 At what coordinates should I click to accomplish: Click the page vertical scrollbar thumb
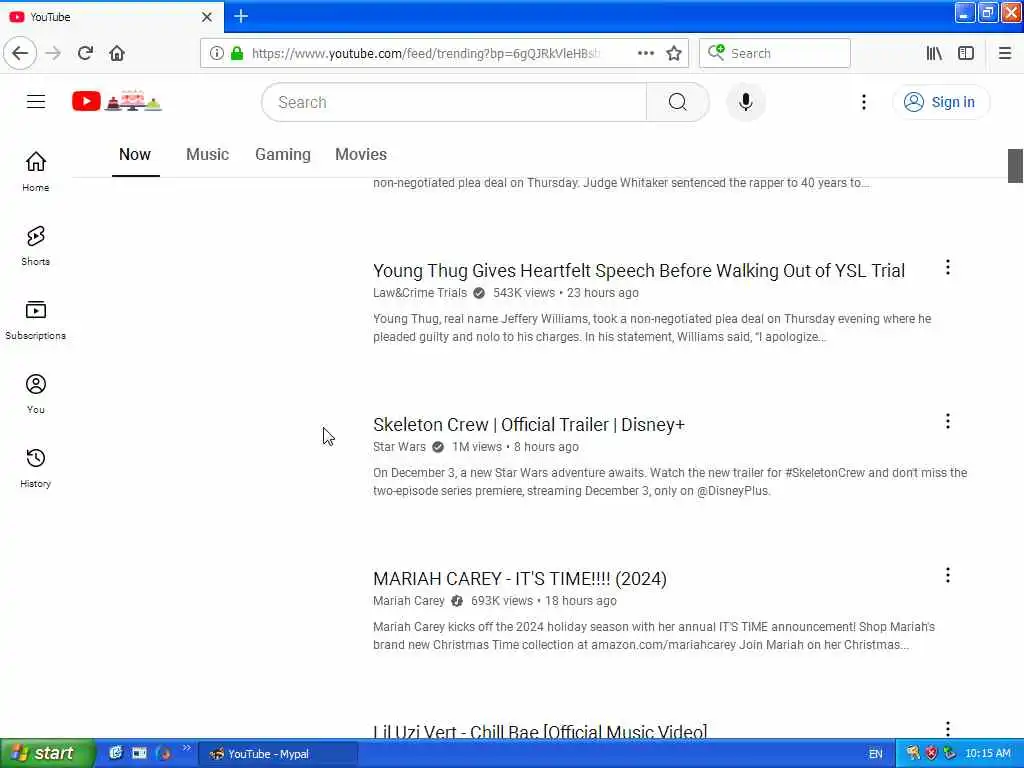(1015, 166)
